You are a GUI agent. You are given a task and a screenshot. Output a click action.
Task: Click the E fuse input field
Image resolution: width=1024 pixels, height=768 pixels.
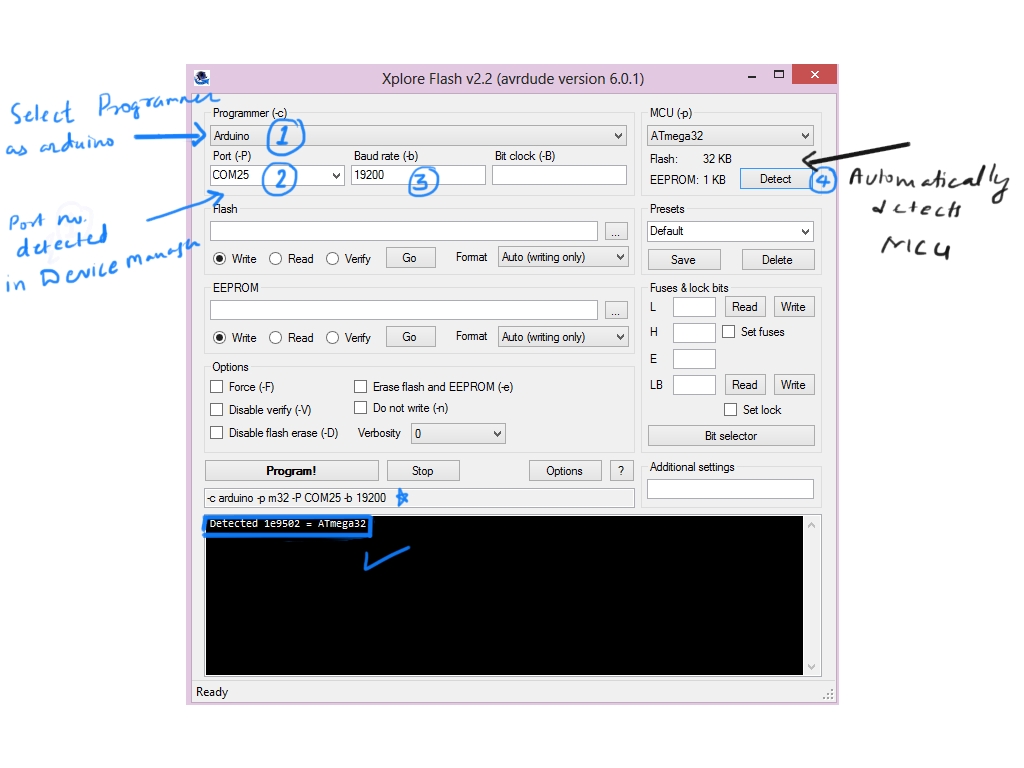(x=694, y=359)
